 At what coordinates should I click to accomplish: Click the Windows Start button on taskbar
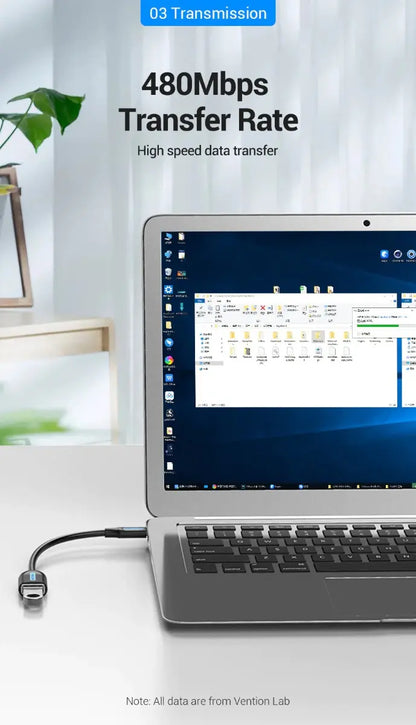pyautogui.click(x=168, y=486)
